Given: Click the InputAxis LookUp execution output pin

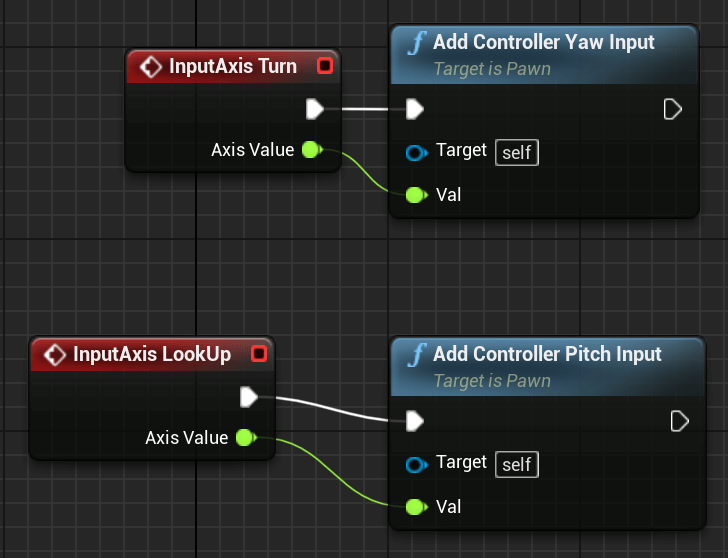Looking at the screenshot, I should pos(249,397).
